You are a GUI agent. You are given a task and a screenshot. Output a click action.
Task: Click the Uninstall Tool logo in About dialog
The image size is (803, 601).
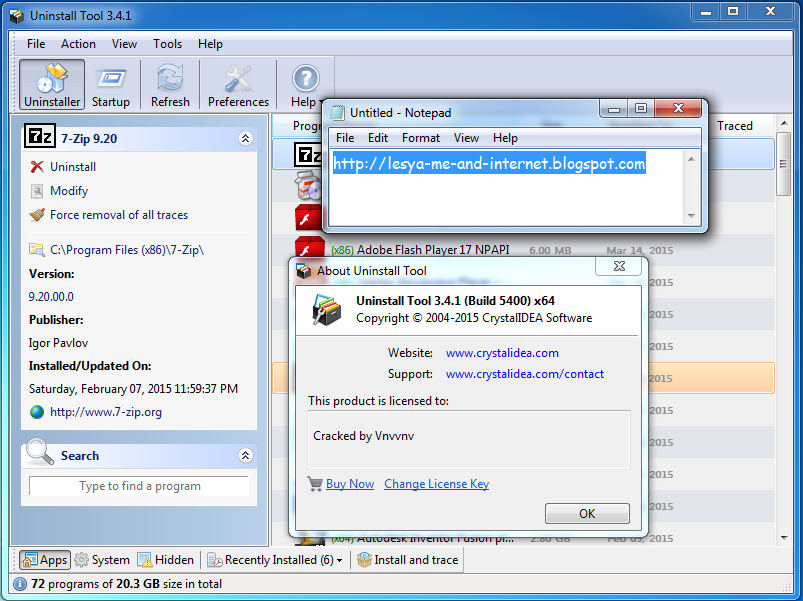coord(327,310)
